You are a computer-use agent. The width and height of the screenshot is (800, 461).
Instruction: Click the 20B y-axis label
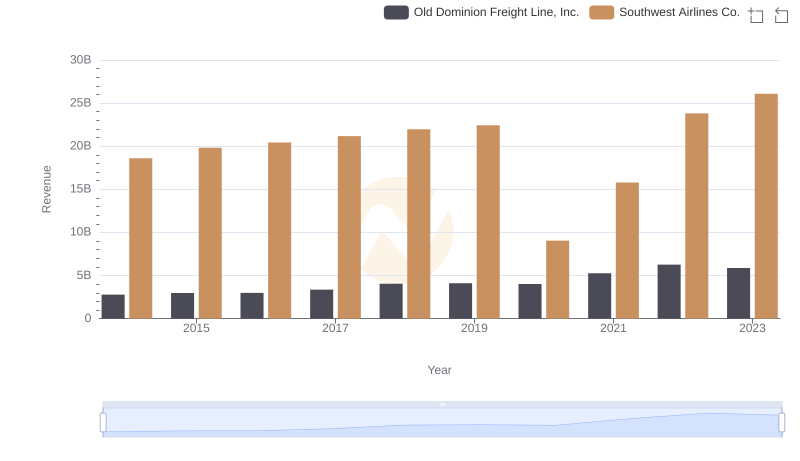point(81,146)
